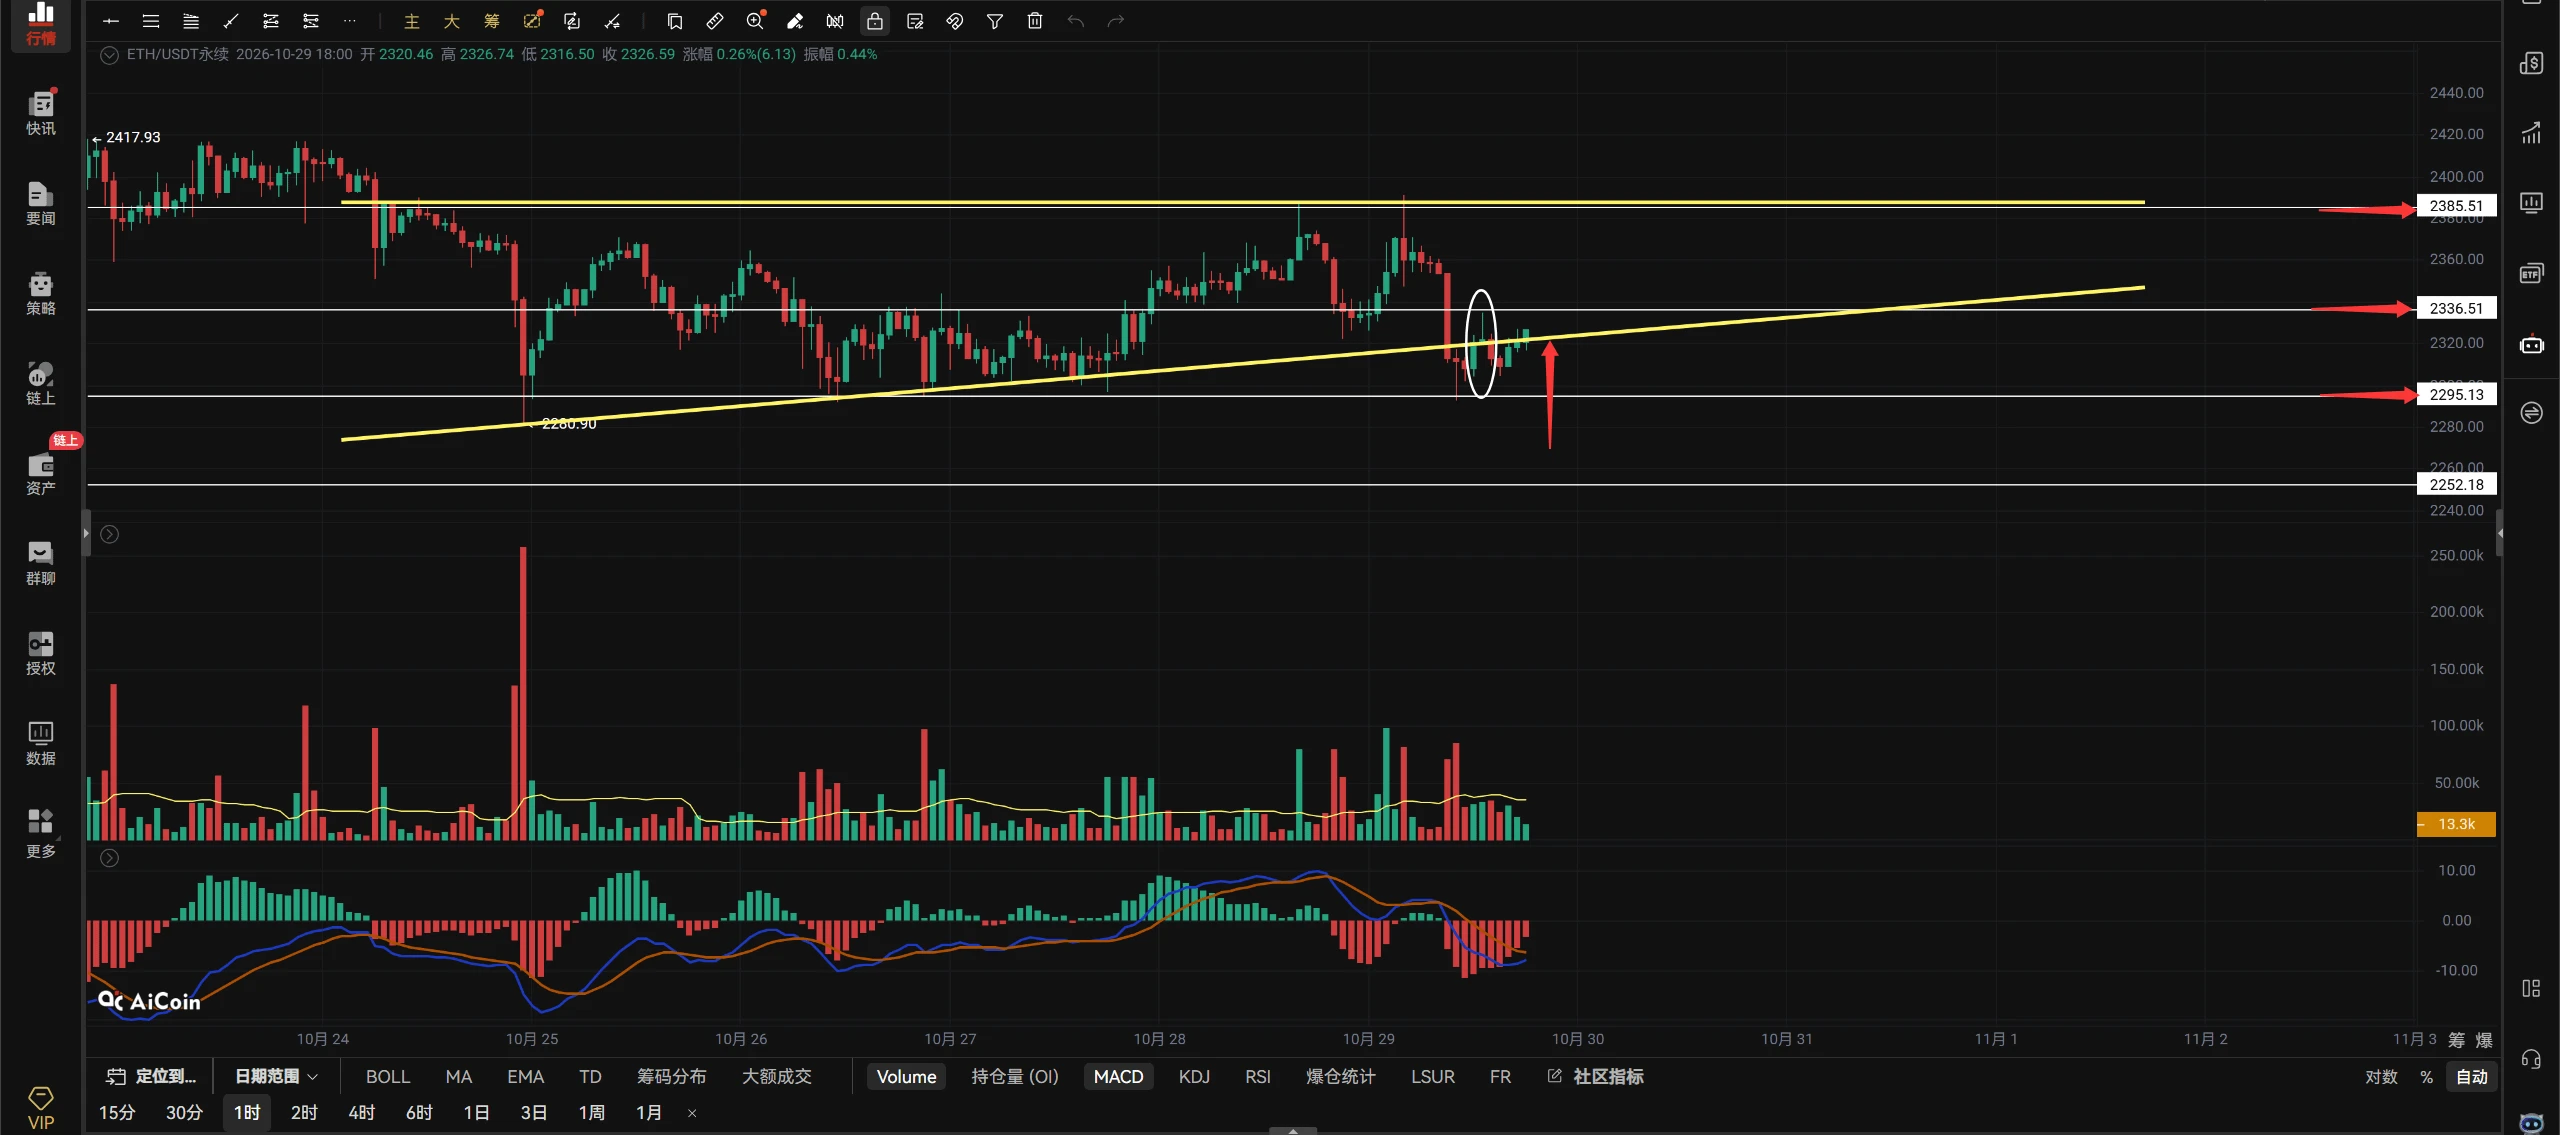Select the ruler measurement tool

(715, 21)
